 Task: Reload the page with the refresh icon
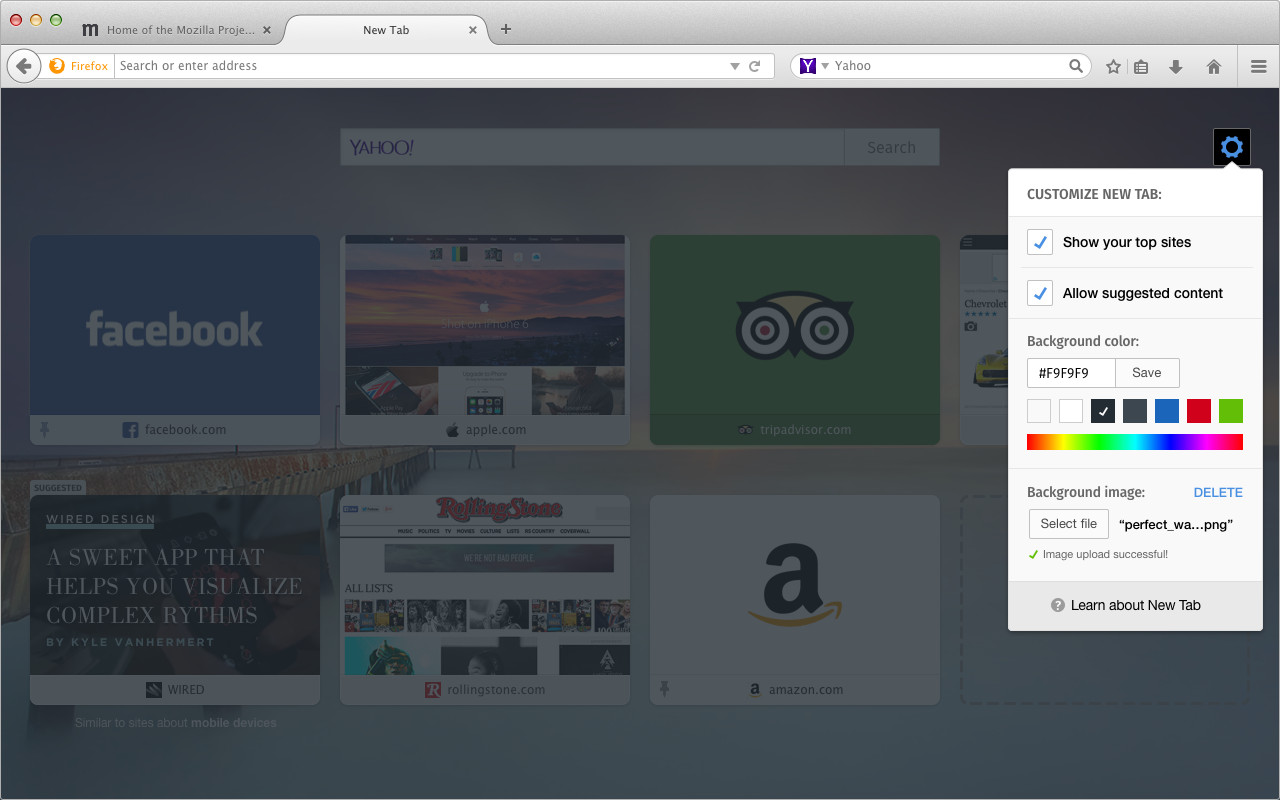pos(756,66)
